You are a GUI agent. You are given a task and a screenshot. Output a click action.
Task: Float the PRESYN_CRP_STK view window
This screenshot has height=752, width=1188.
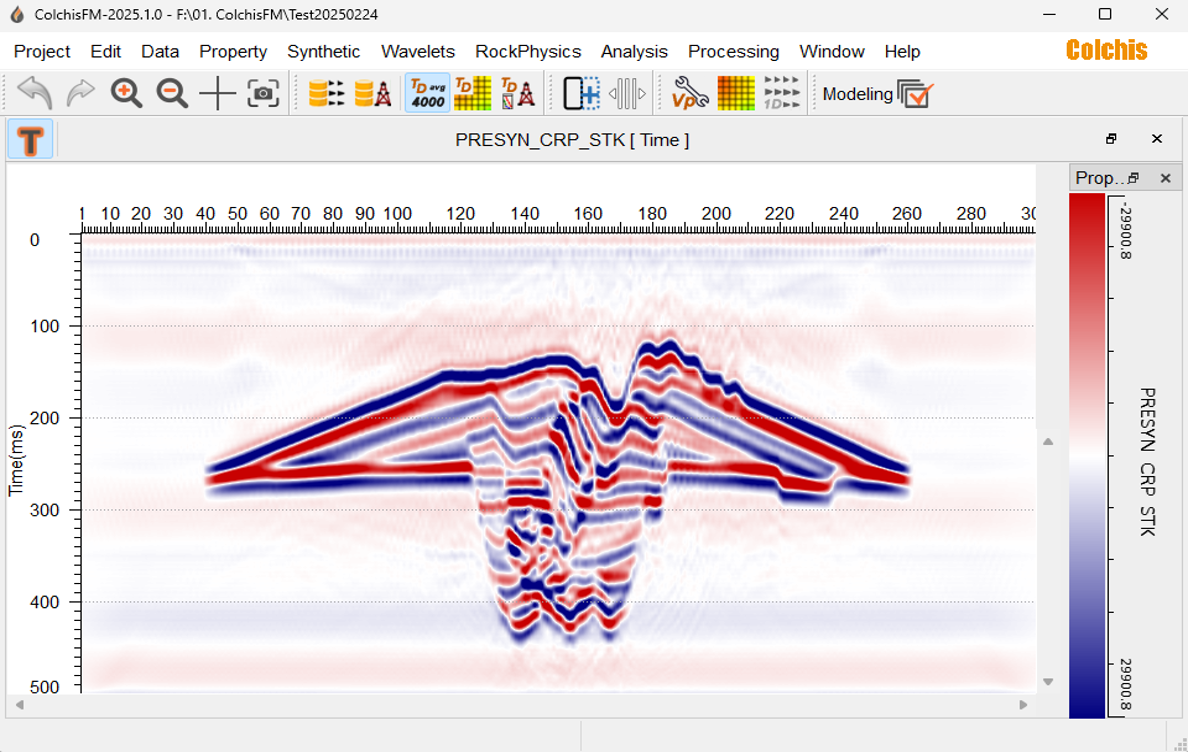coord(1111,139)
